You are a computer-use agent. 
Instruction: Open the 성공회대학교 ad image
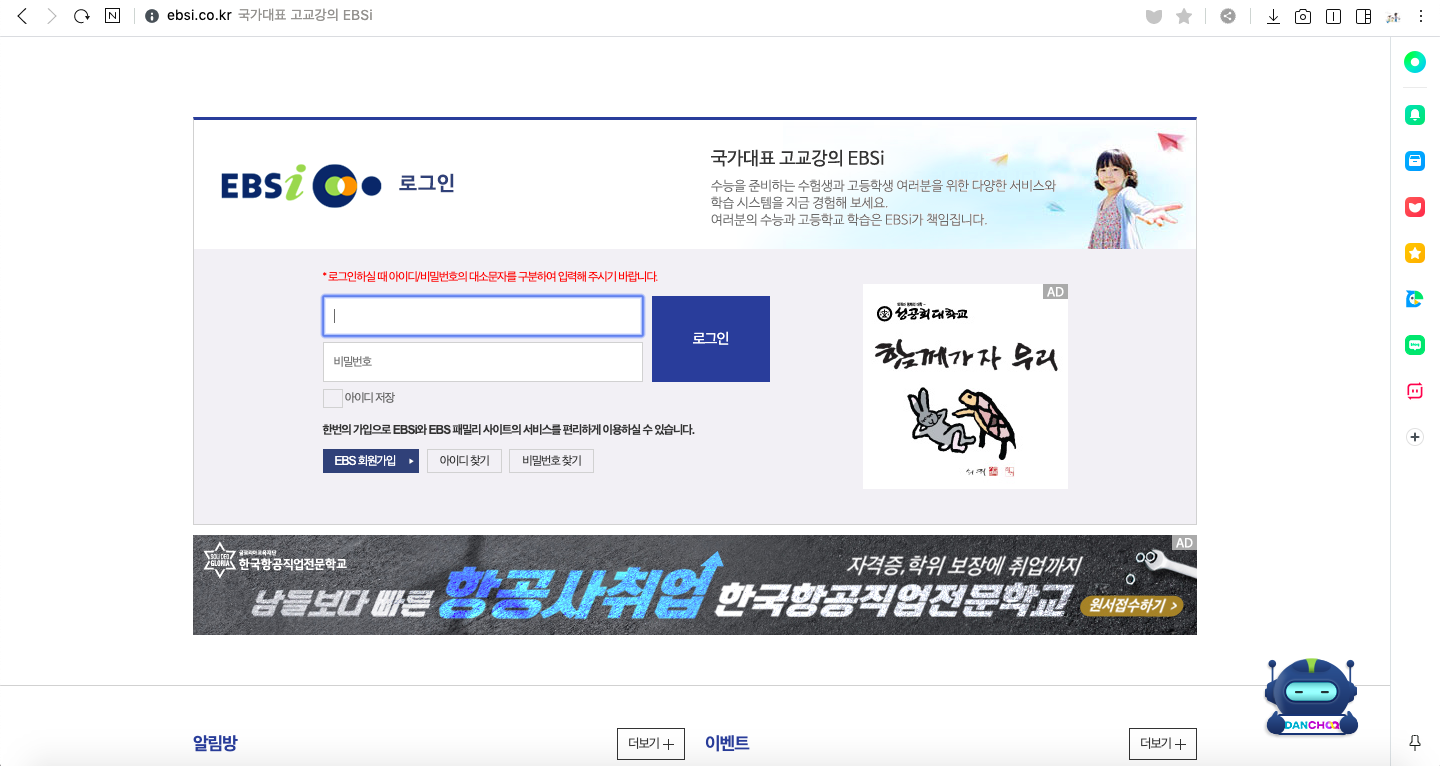965,387
